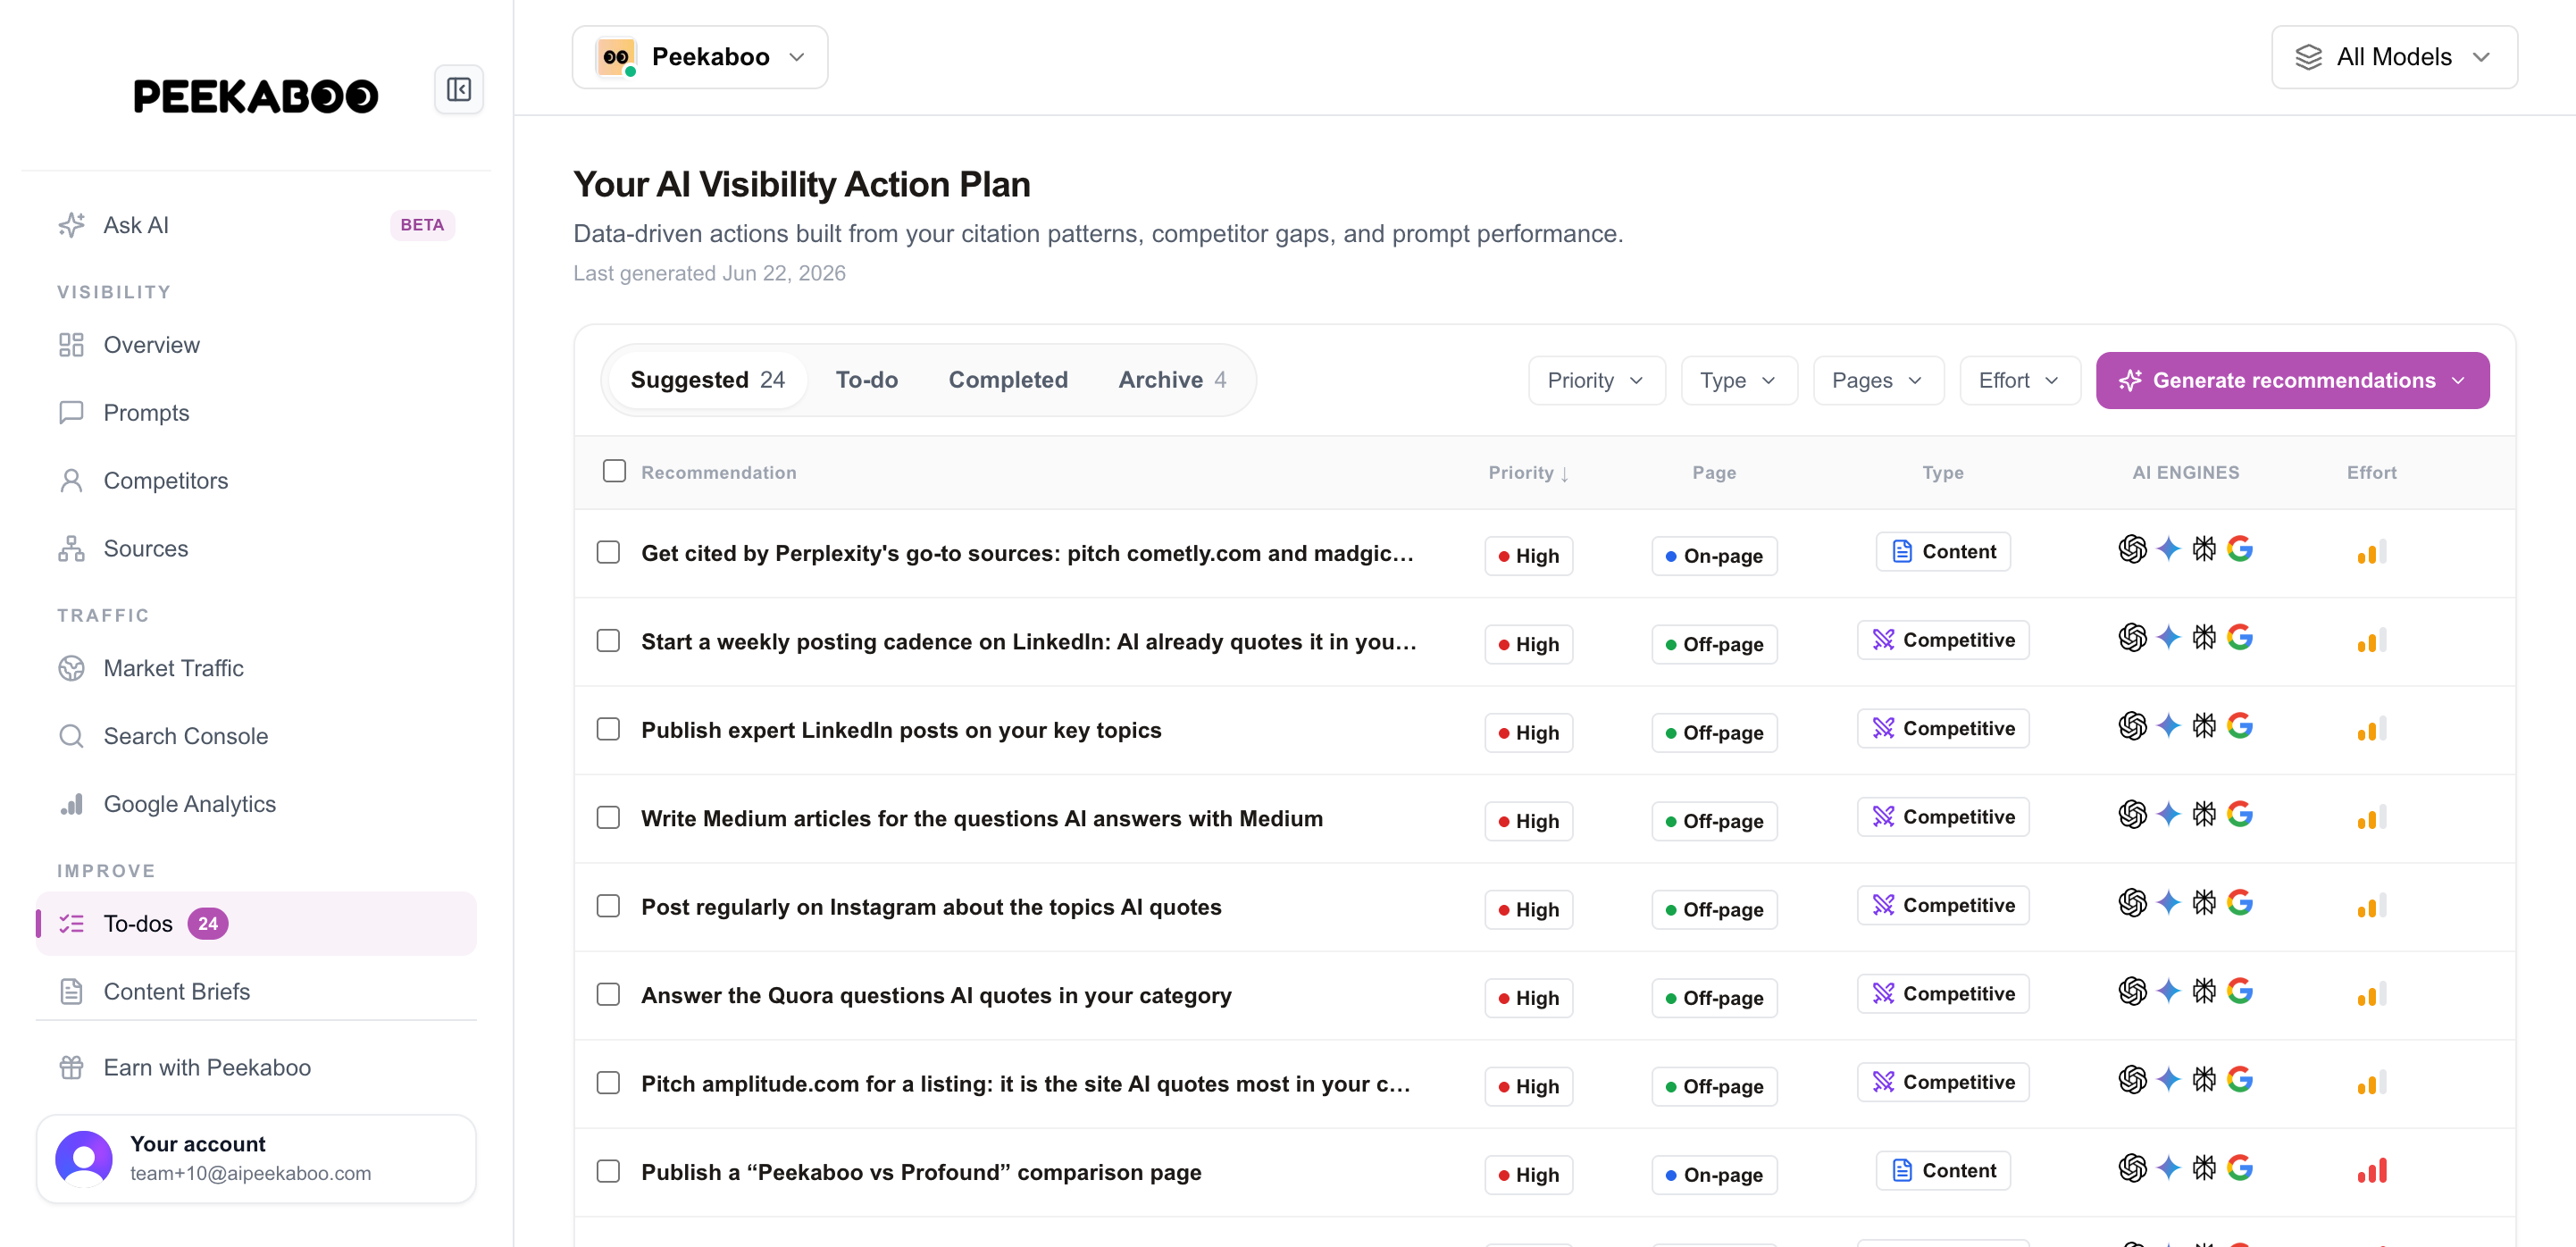Click the Overview grid icon
Screen dimensions: 2576x1247
pyautogui.click(x=71, y=345)
